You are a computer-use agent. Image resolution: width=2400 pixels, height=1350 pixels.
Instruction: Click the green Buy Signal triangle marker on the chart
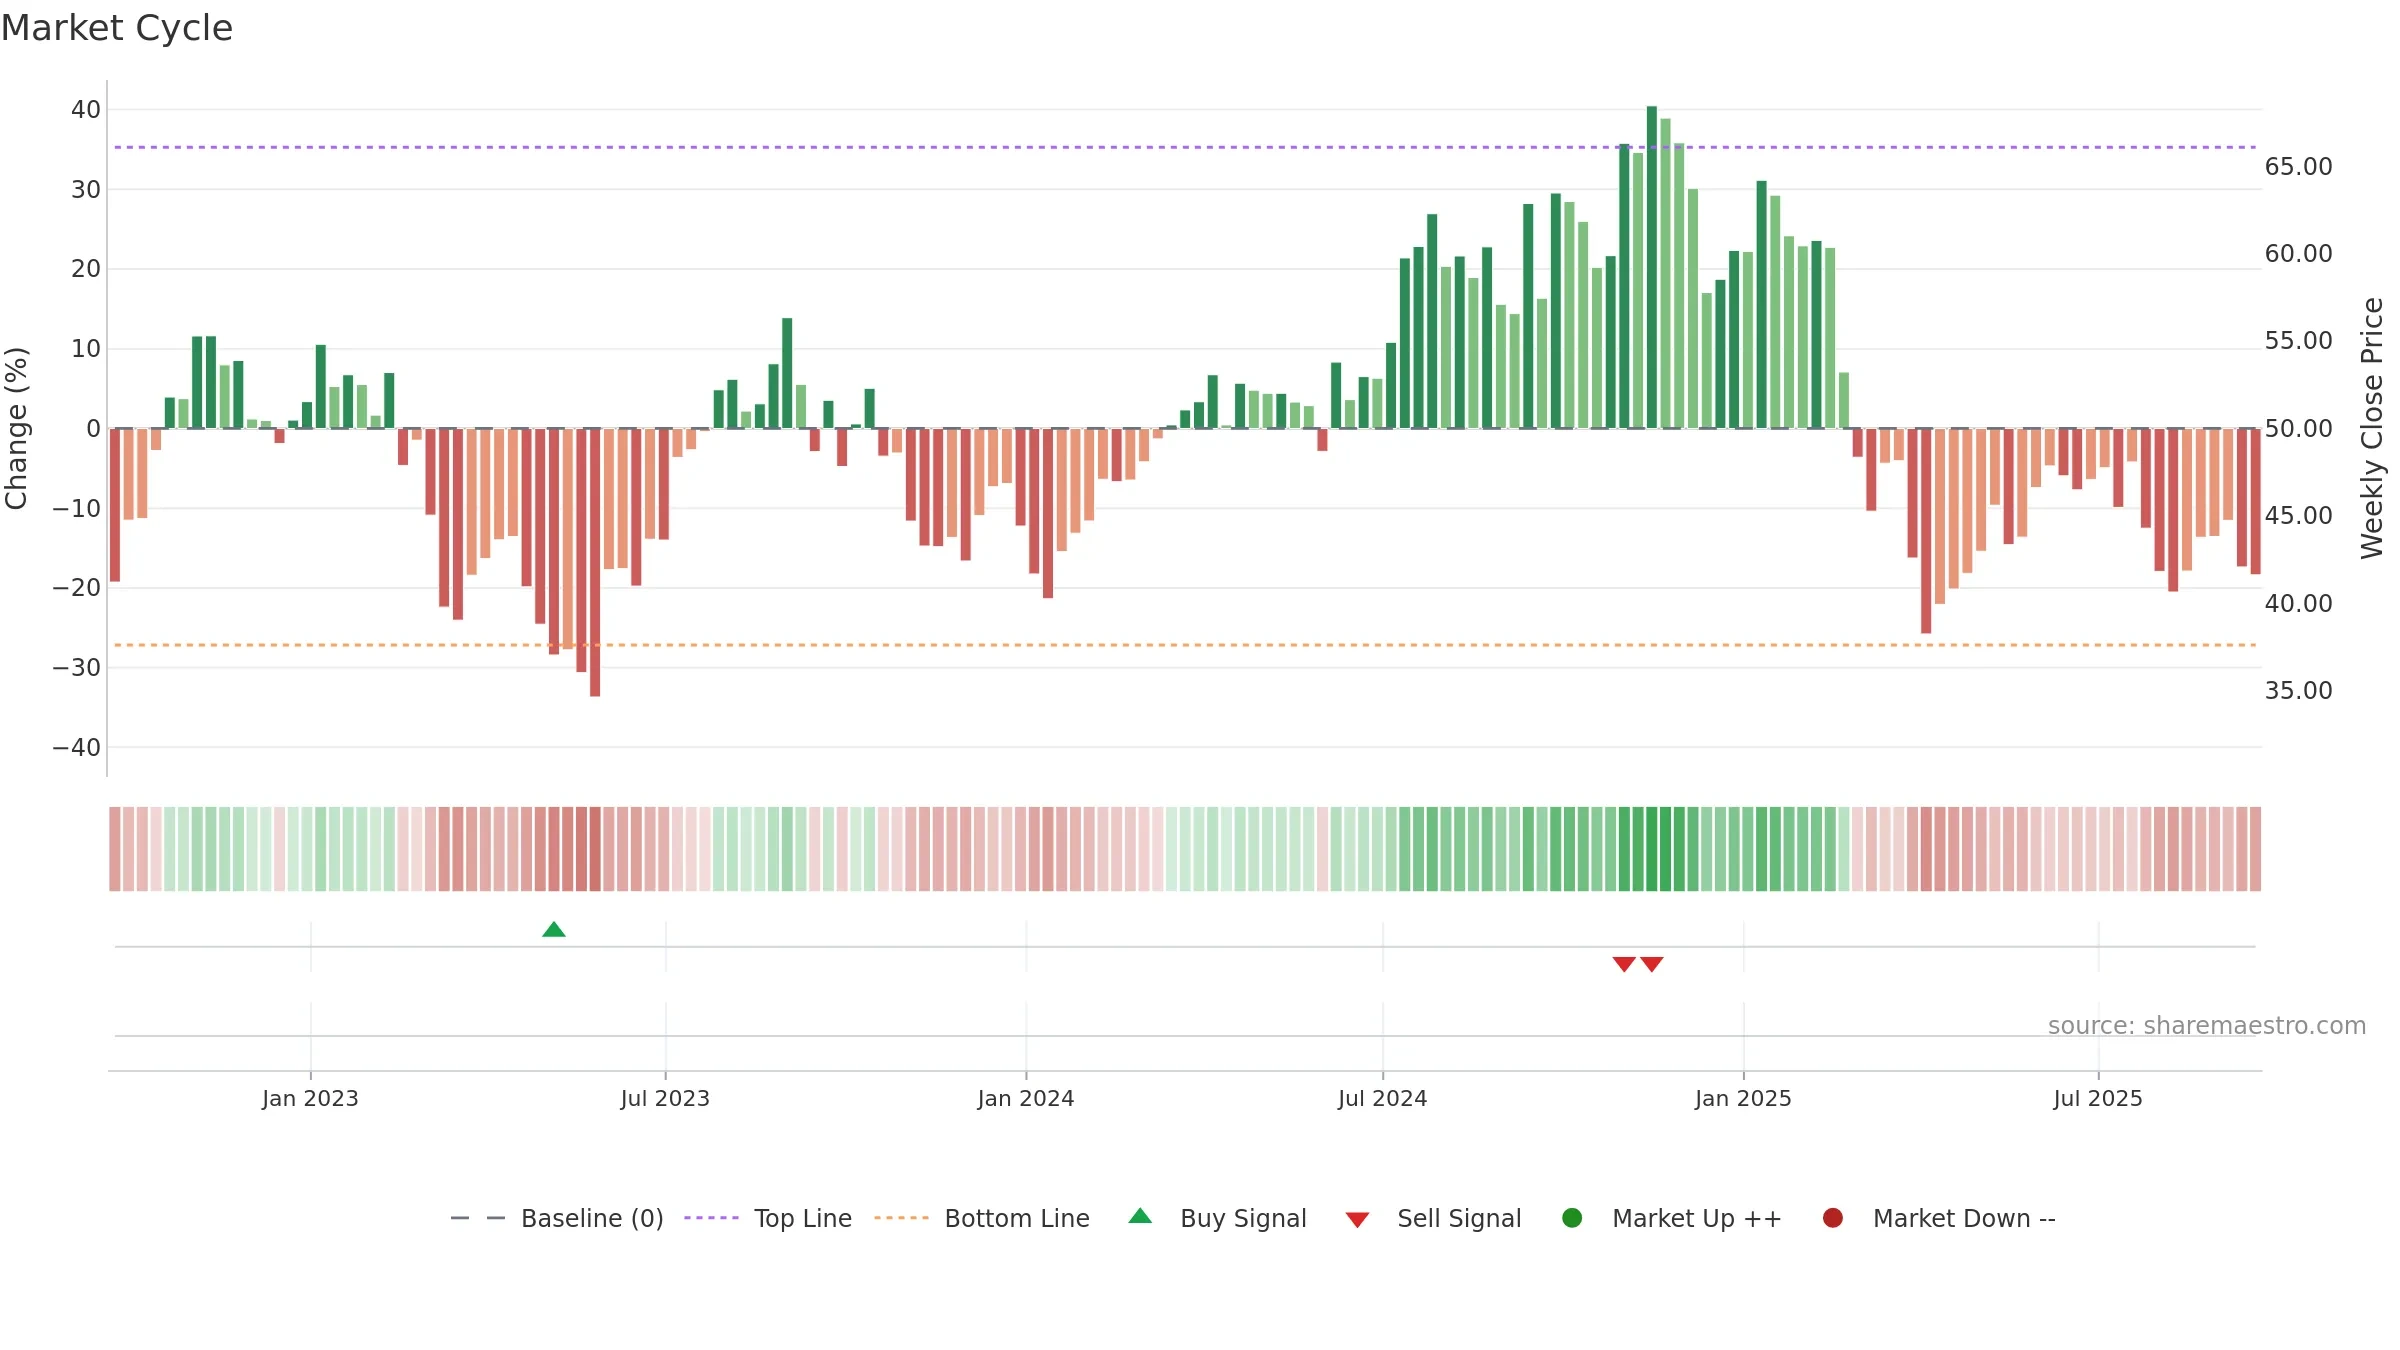tap(554, 930)
